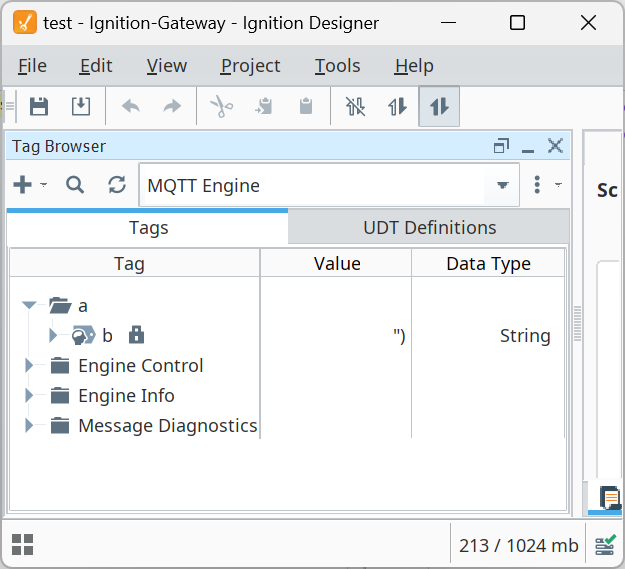Toggle Read/Write communication mode
The image size is (625, 569).
point(439,106)
